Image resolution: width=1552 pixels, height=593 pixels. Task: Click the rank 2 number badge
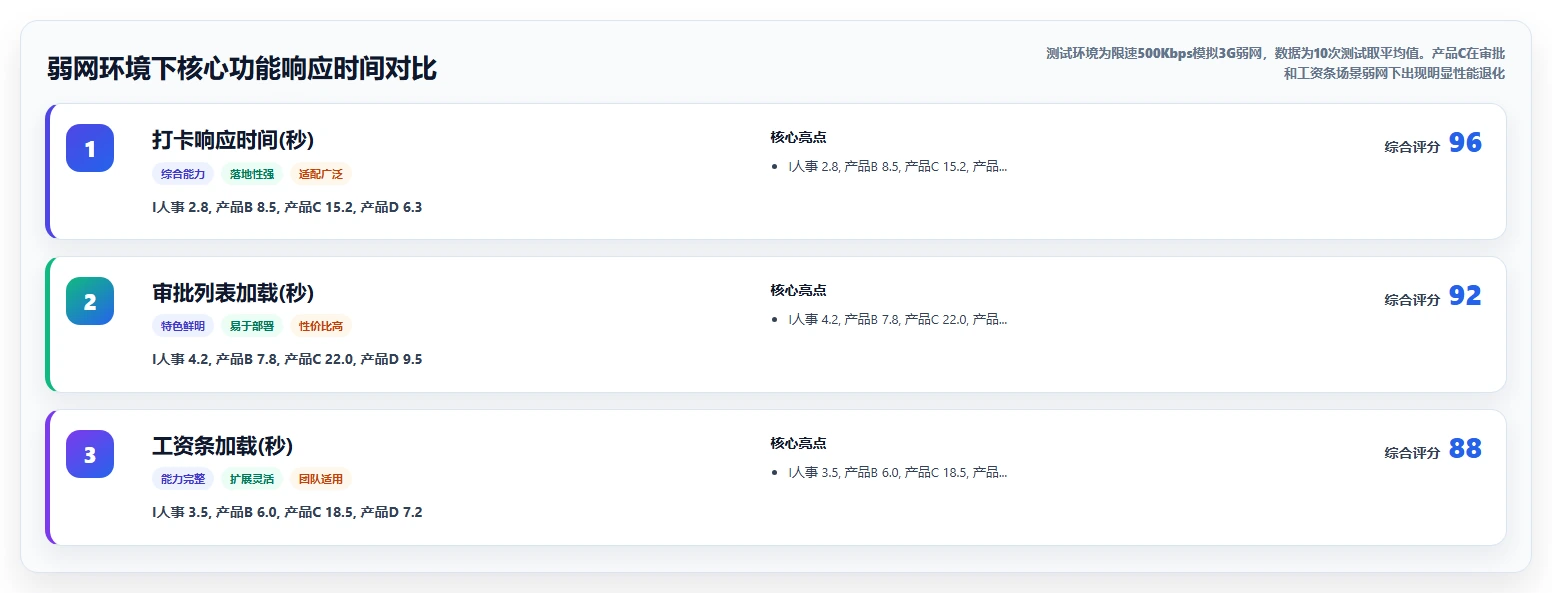click(x=90, y=301)
